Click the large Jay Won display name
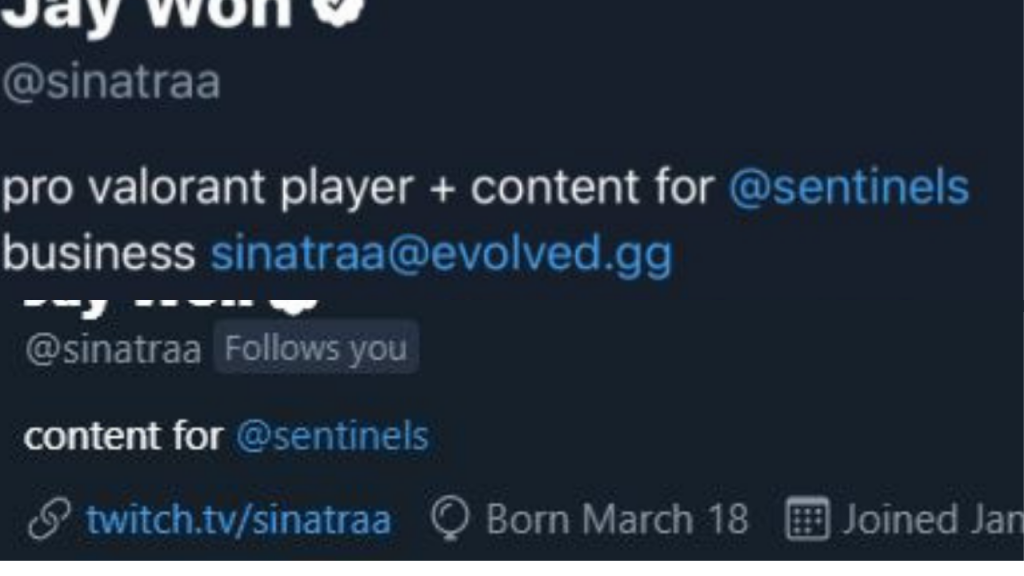 tap(147, 13)
